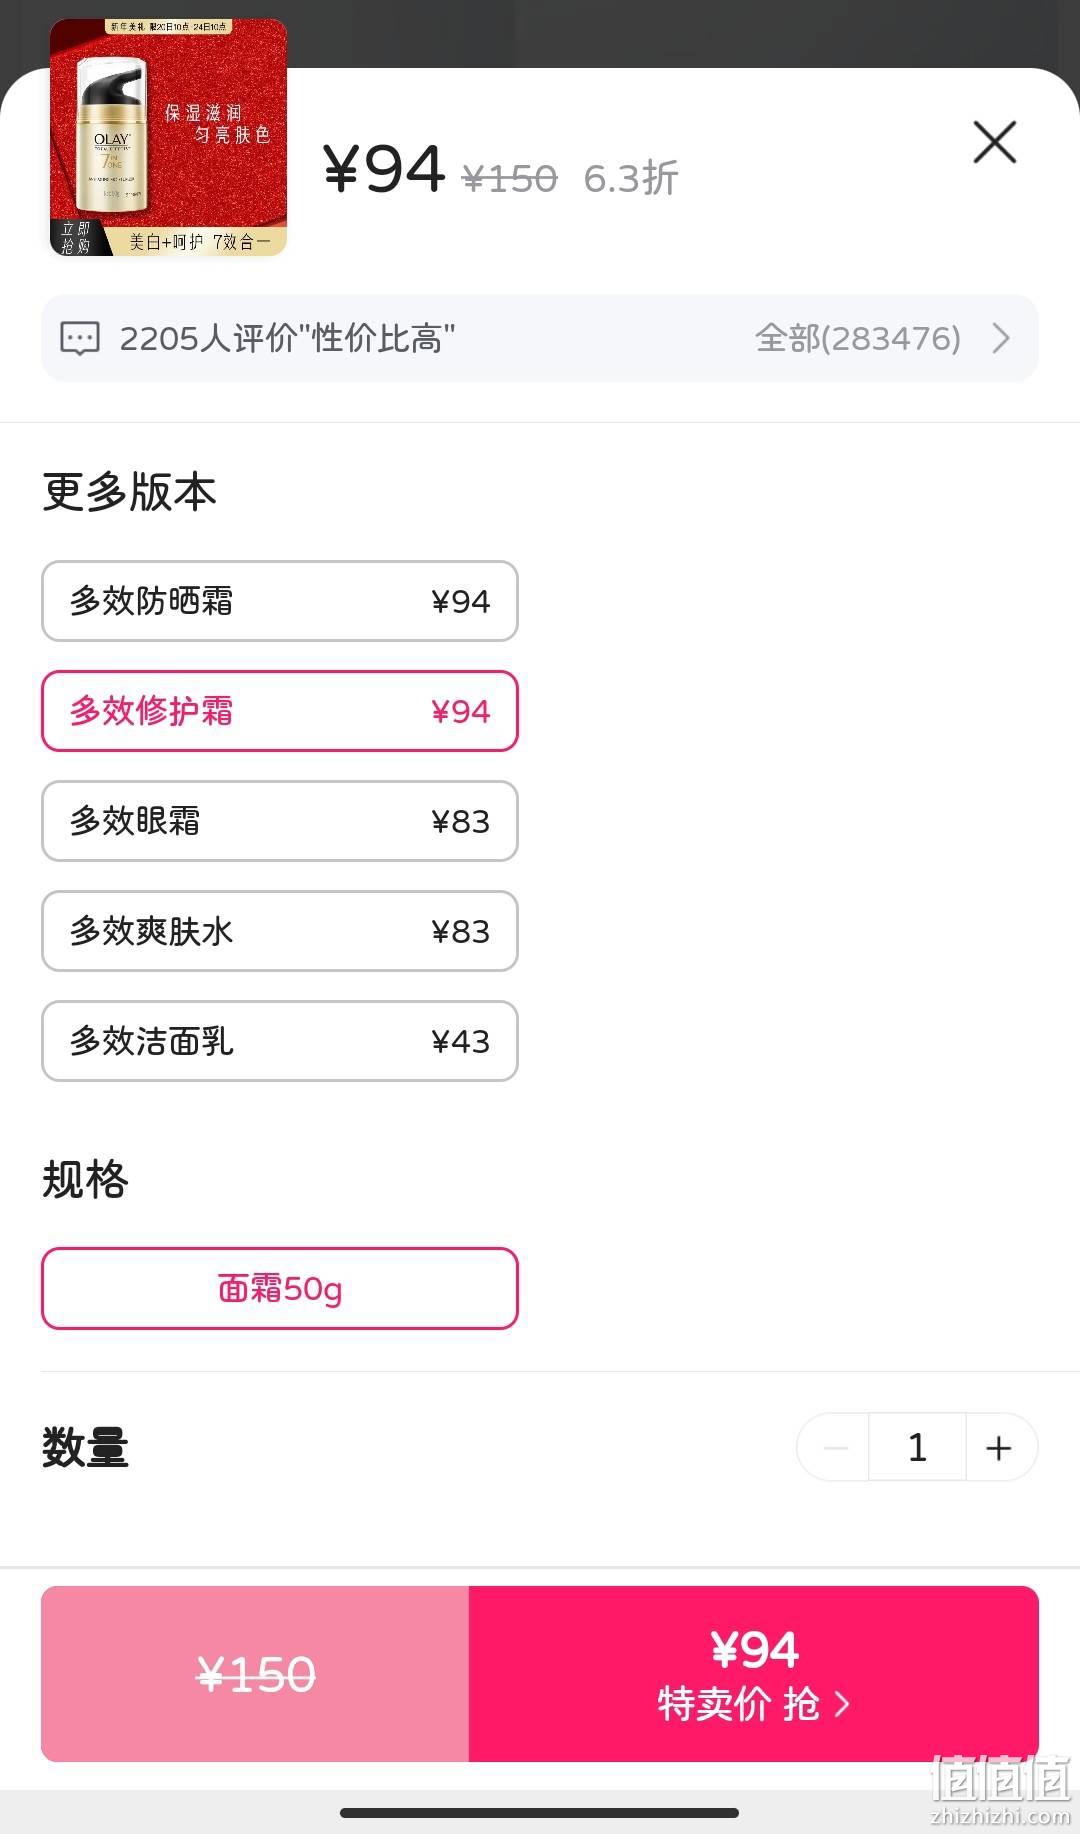Select 多效修护霜 version option
Screen dimensions: 1080x1834
pyautogui.click(x=280, y=711)
